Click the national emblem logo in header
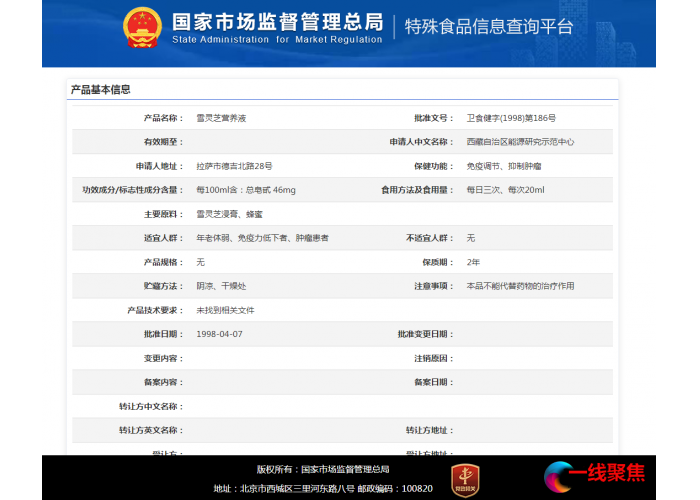The width and height of the screenshot is (700, 500). pos(141,28)
